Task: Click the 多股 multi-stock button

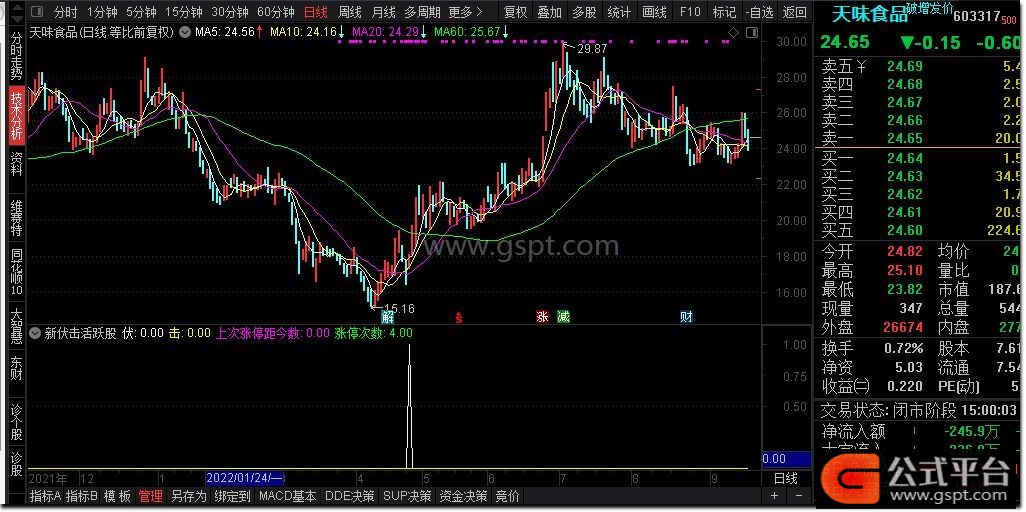Action: pos(584,12)
